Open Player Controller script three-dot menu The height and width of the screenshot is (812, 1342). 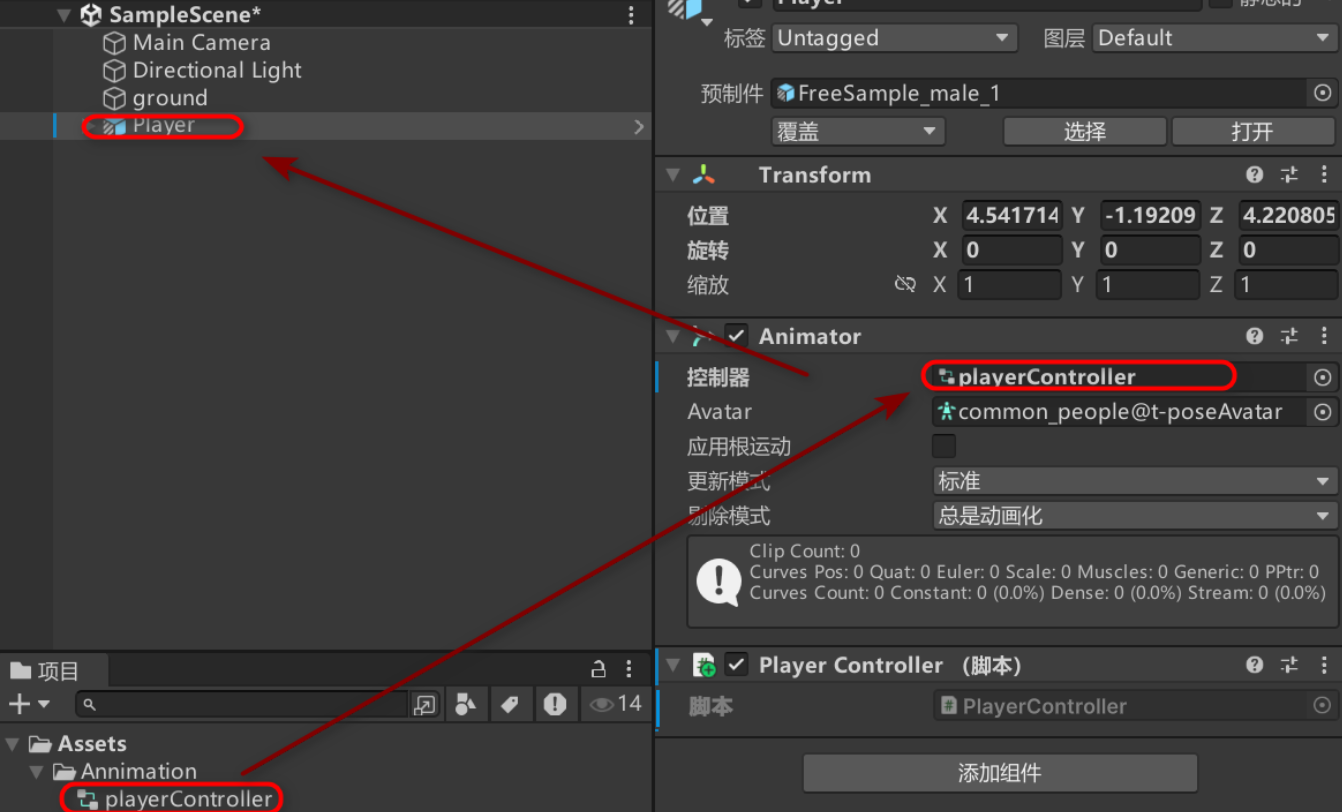pos(1325,665)
